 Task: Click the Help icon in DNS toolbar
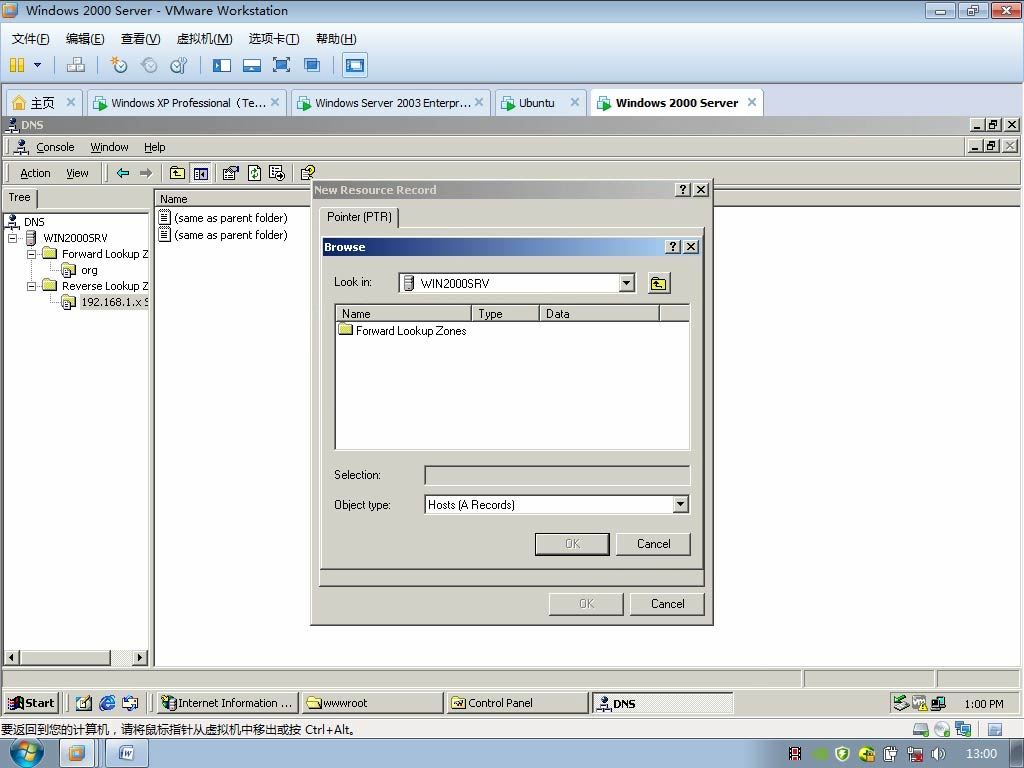coord(308,173)
